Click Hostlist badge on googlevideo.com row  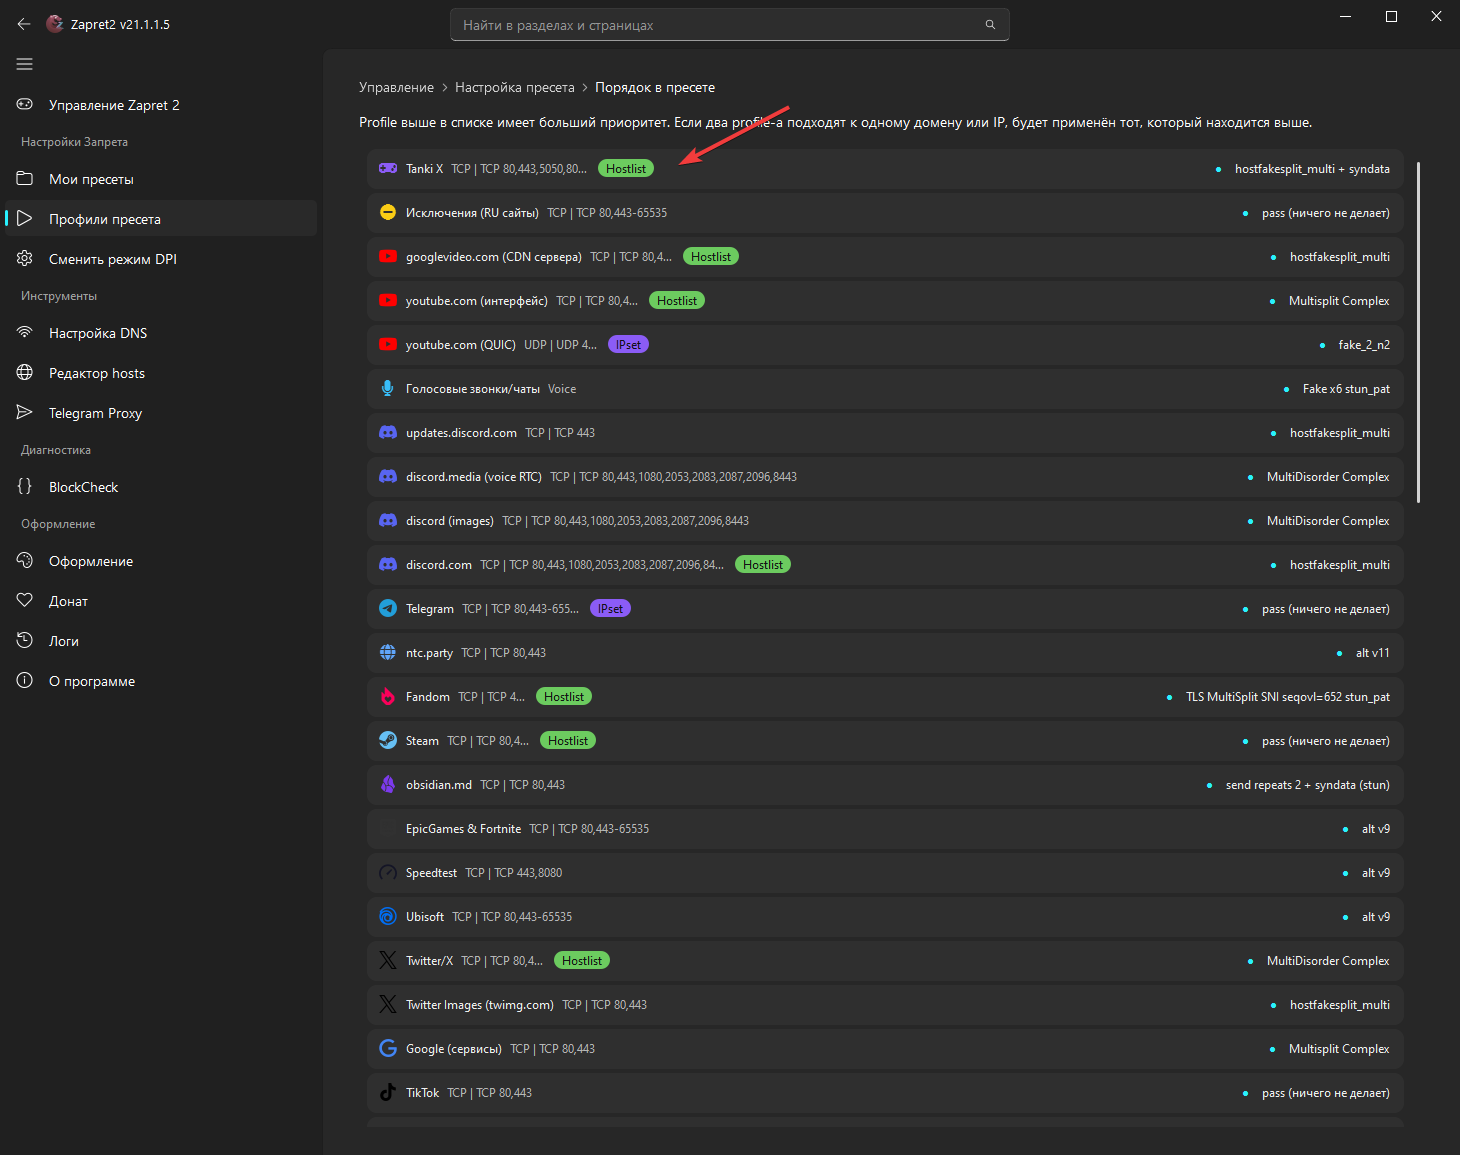(711, 257)
